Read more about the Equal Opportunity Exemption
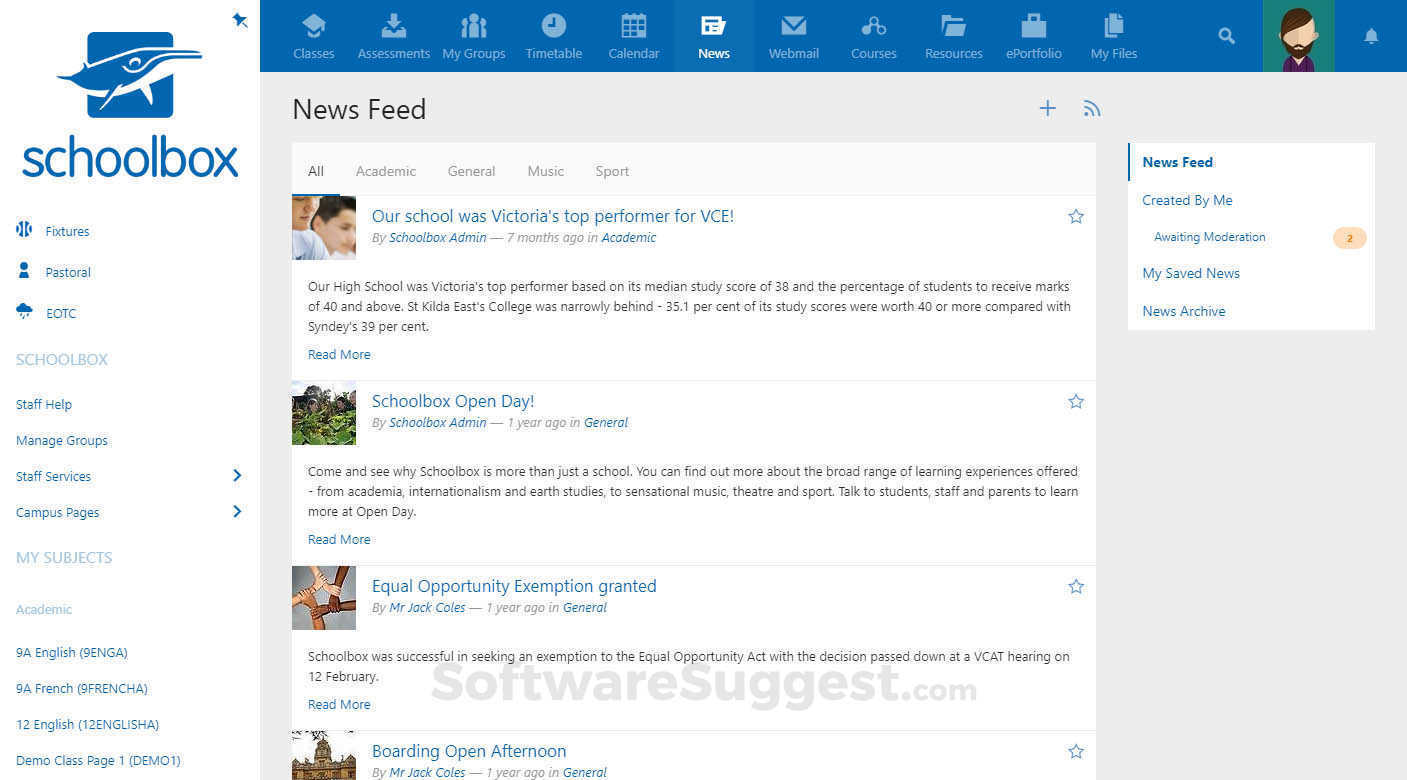Screen dimensions: 1407x780 (339, 704)
